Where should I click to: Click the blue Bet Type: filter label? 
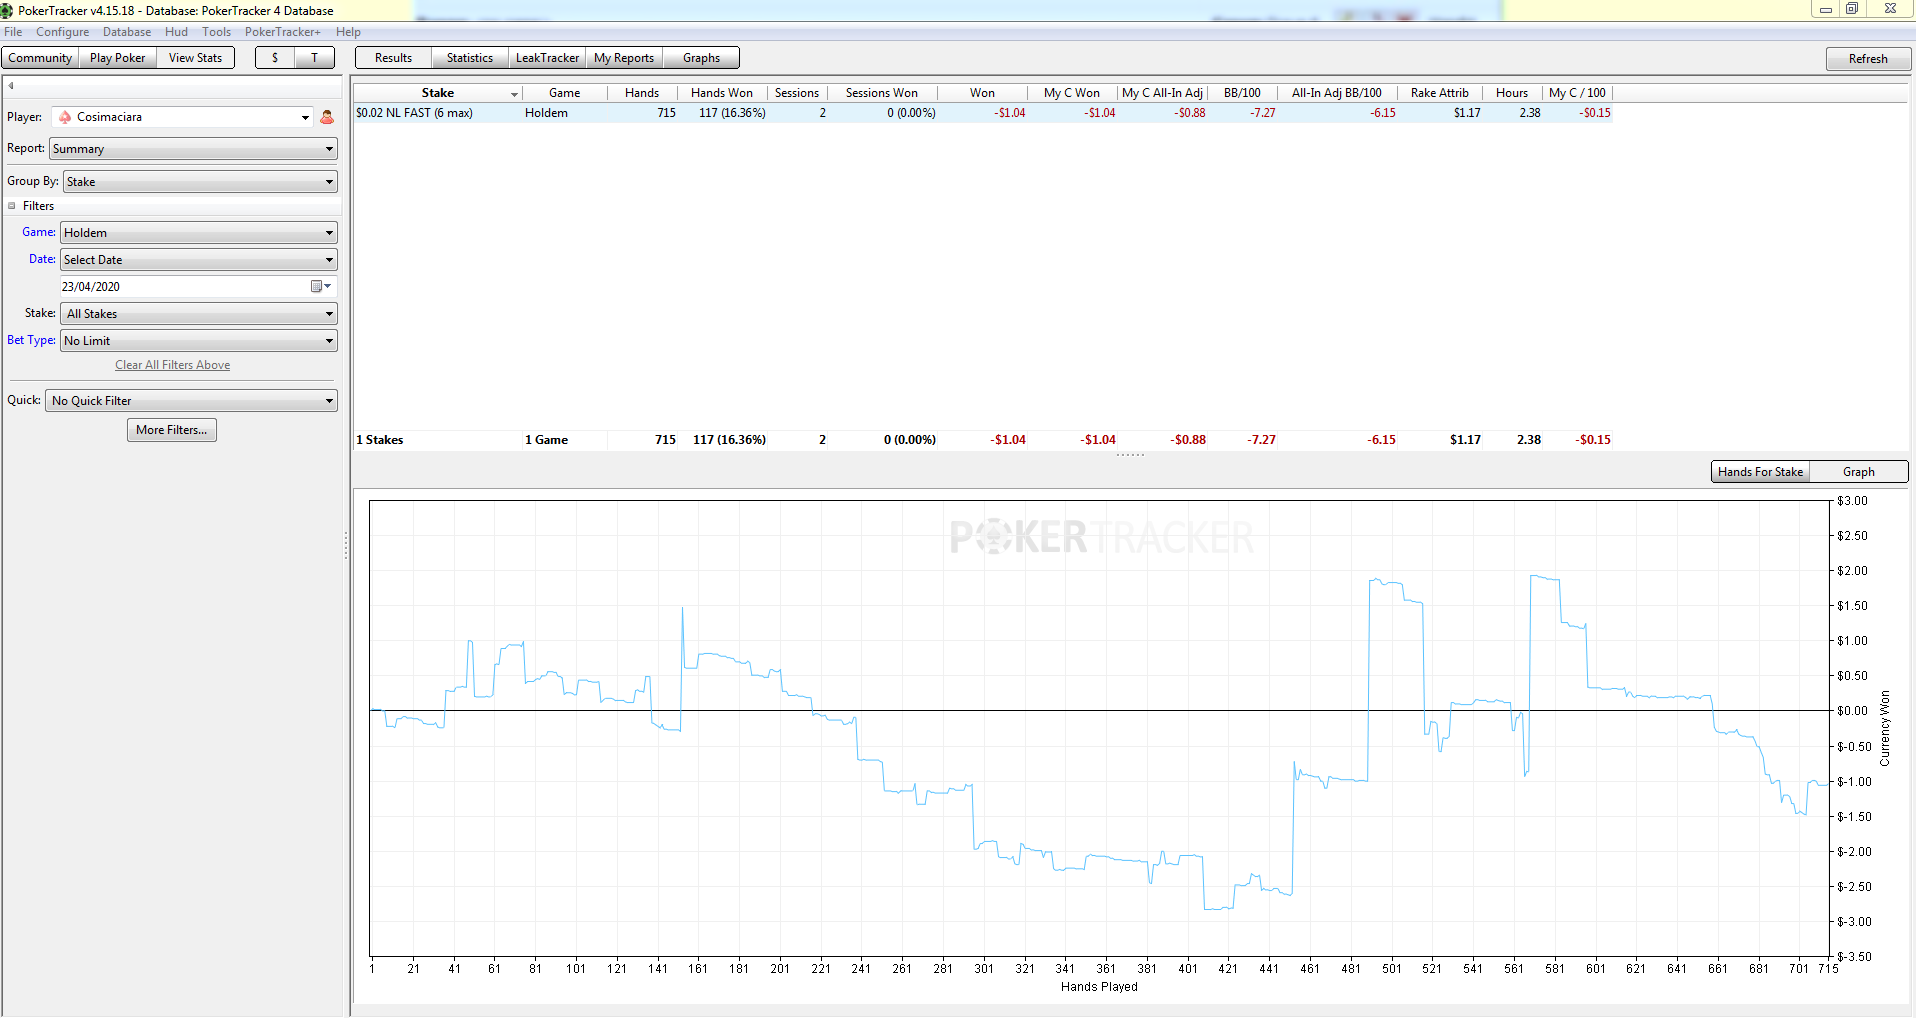(x=31, y=340)
